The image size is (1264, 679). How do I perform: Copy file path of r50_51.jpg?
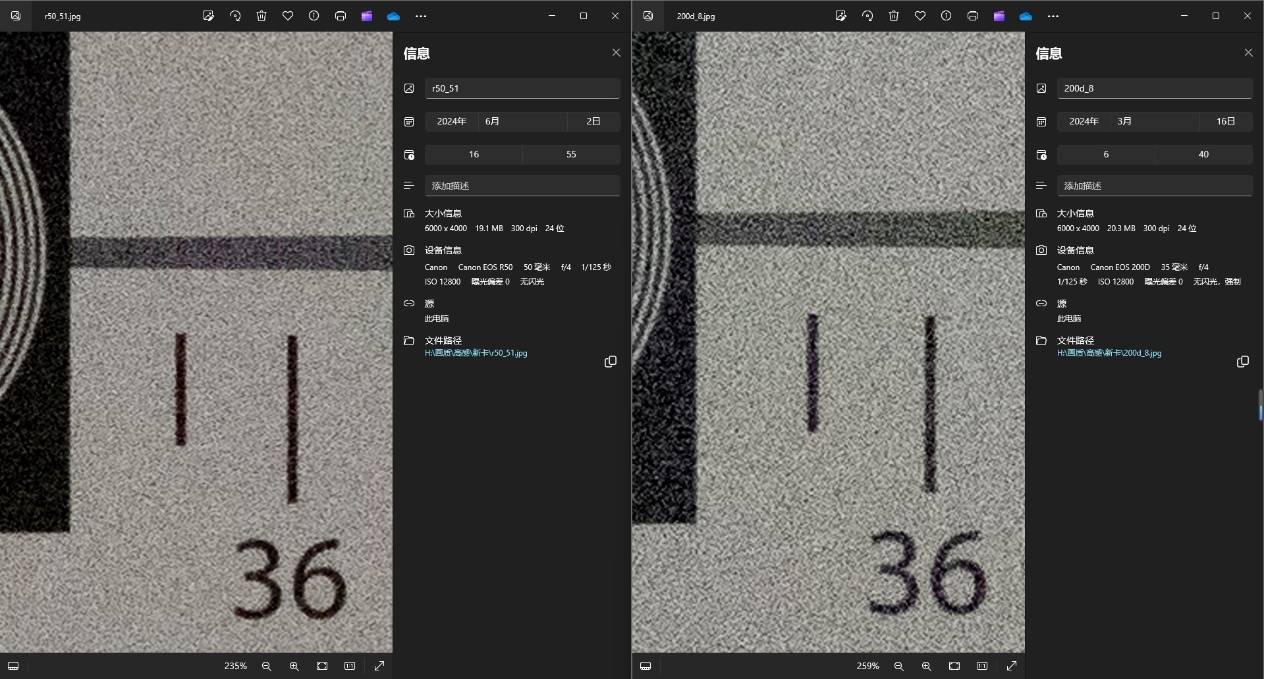pyautogui.click(x=610, y=362)
